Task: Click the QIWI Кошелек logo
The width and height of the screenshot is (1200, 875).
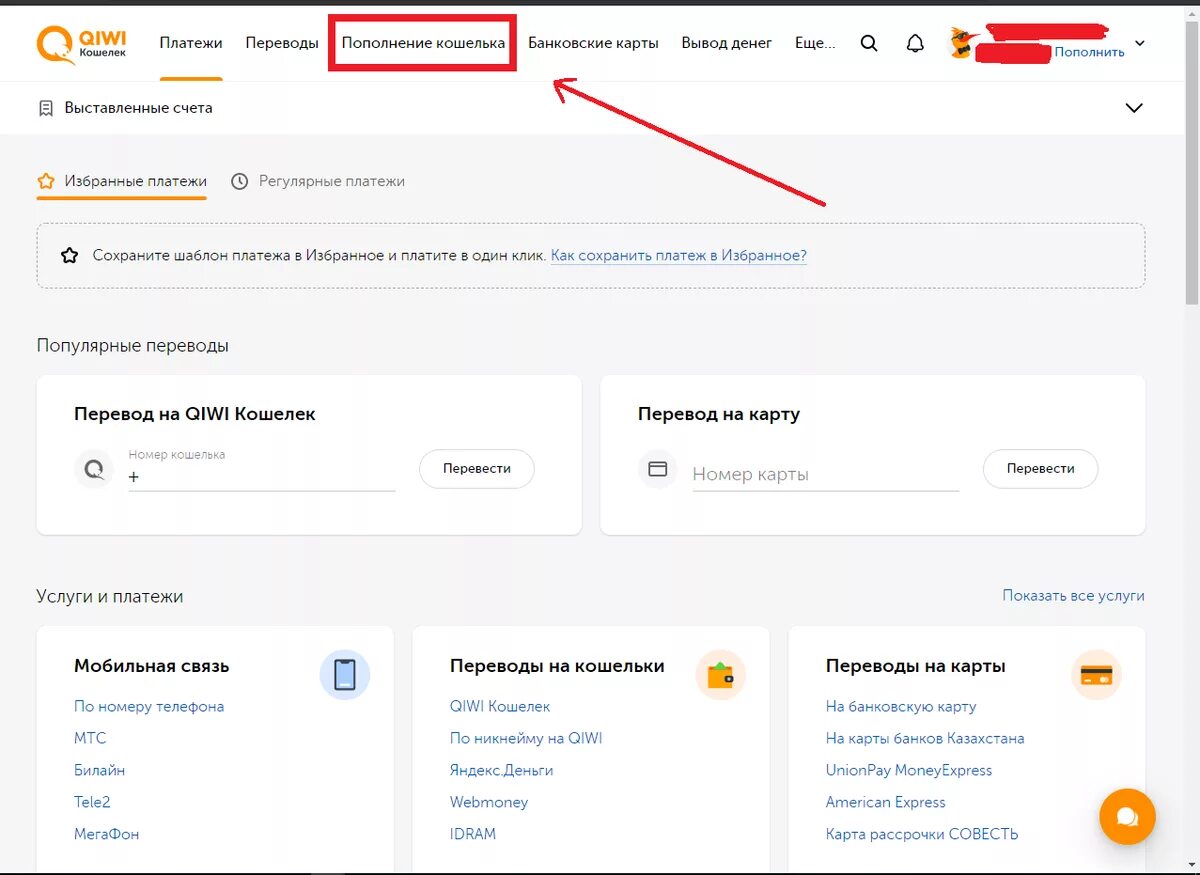Action: click(x=82, y=45)
